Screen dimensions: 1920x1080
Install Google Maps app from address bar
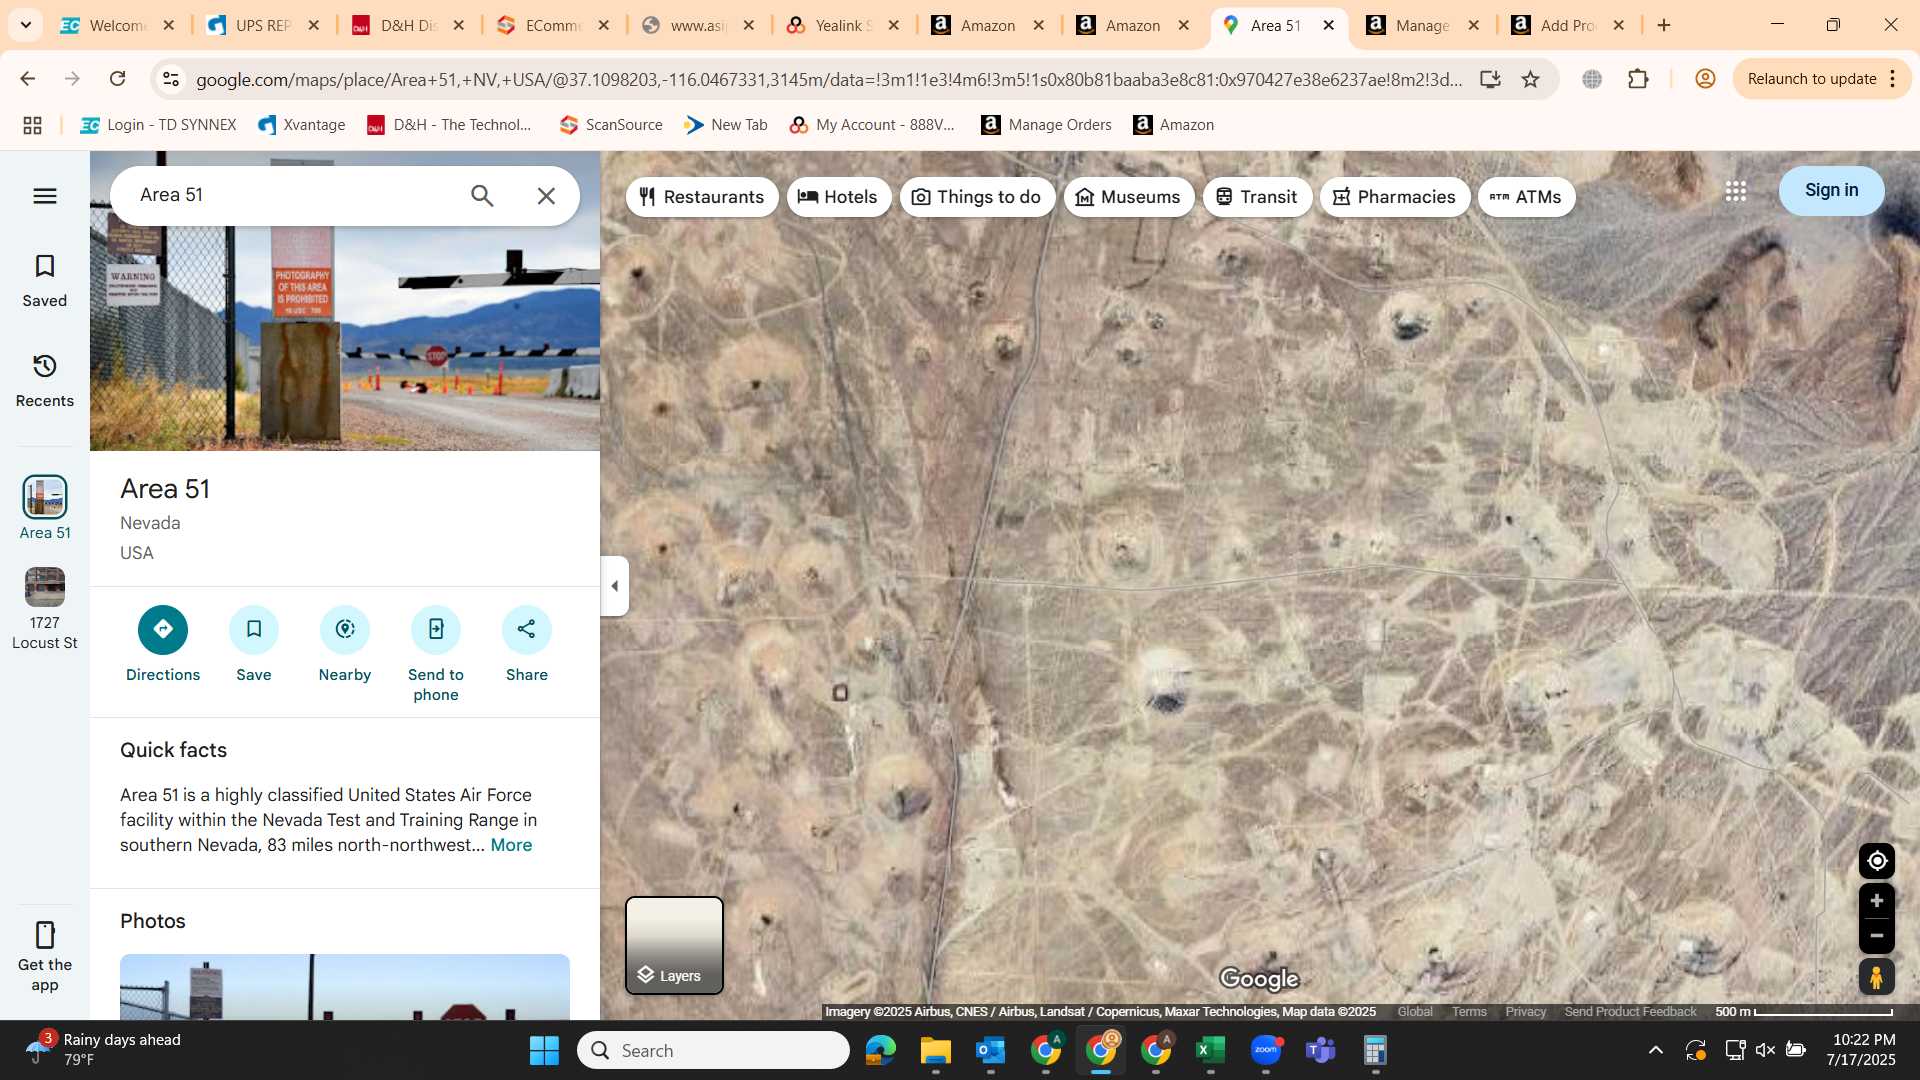click(1490, 79)
